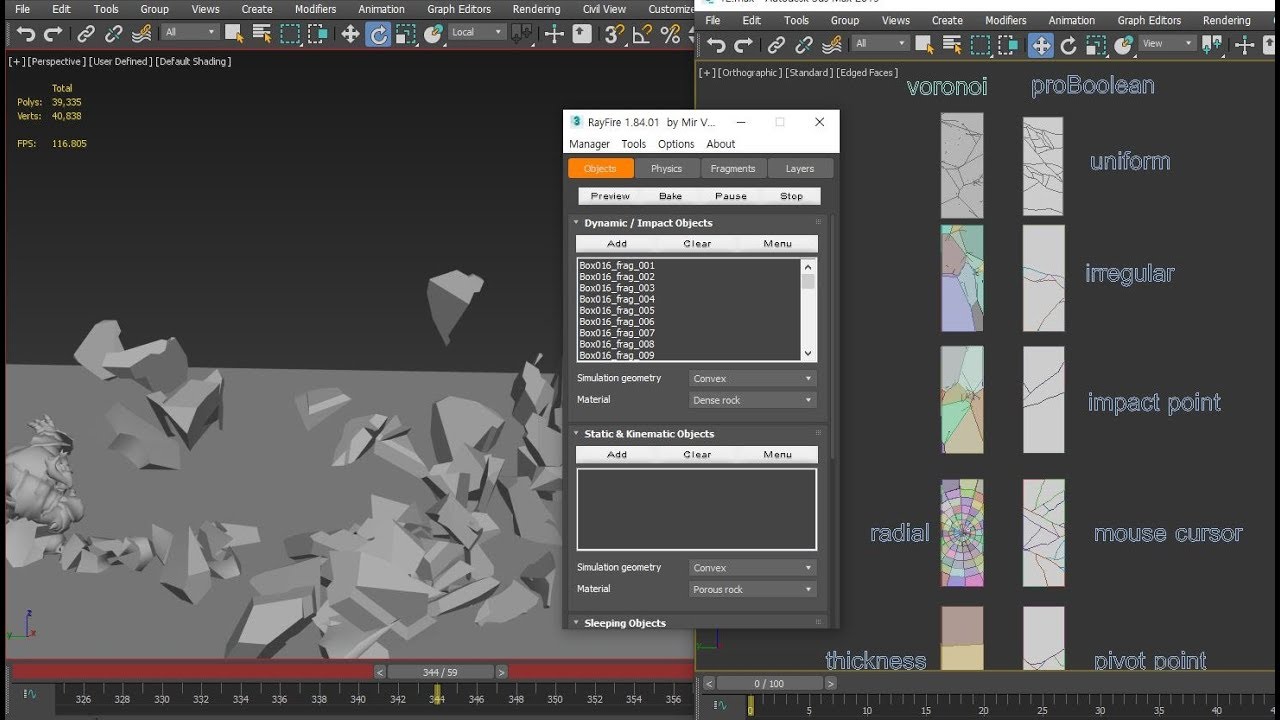Click Pause button in RayFire
The height and width of the screenshot is (720, 1280).
click(x=731, y=196)
